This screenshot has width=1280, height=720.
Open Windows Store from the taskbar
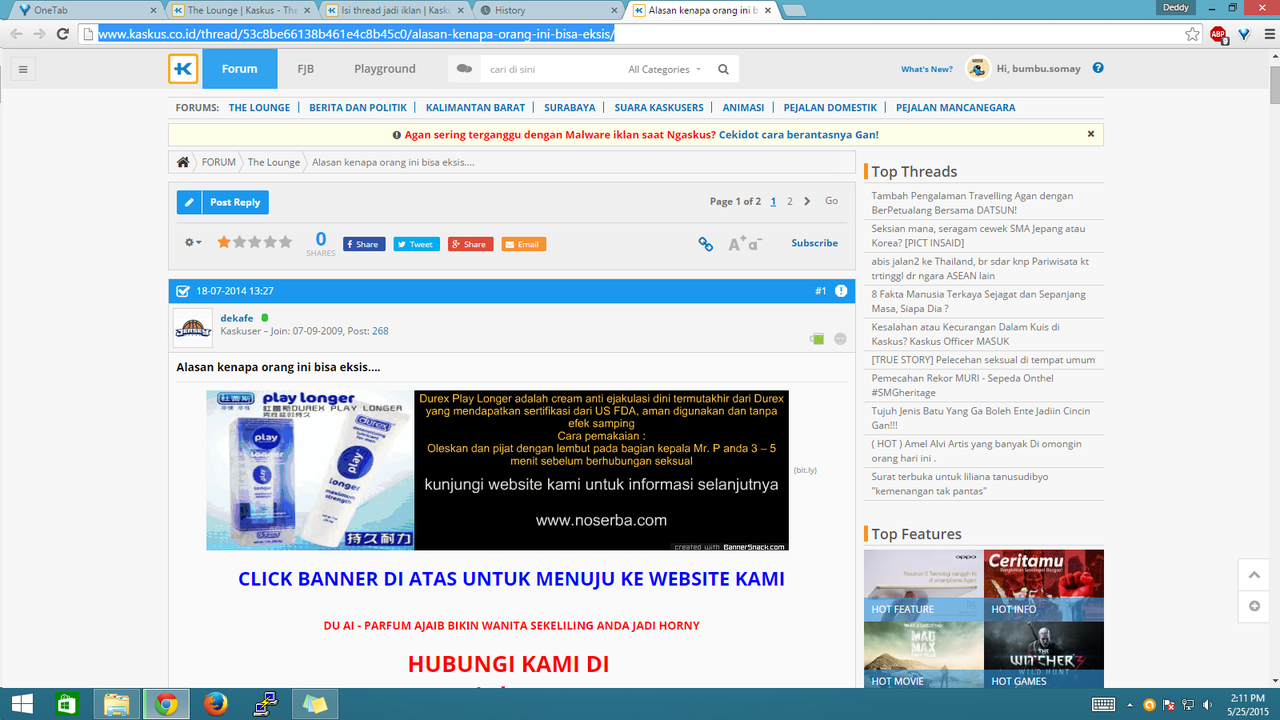coord(67,704)
